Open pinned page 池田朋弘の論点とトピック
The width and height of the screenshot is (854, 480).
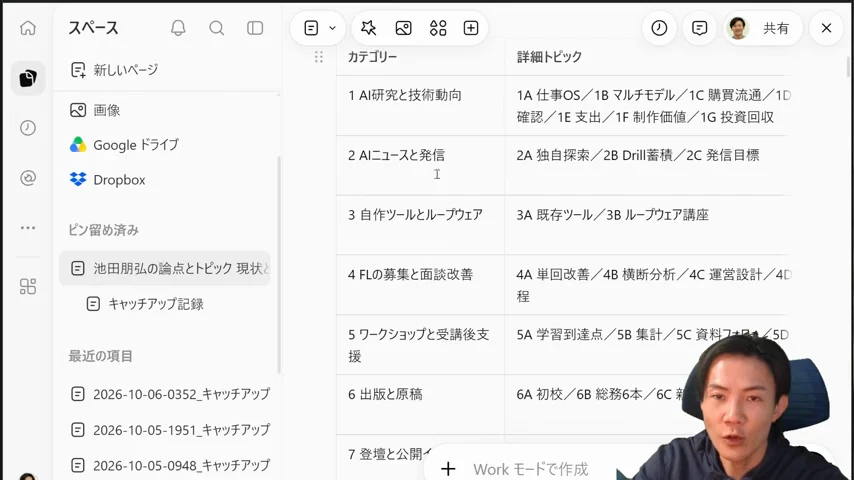tap(164, 268)
